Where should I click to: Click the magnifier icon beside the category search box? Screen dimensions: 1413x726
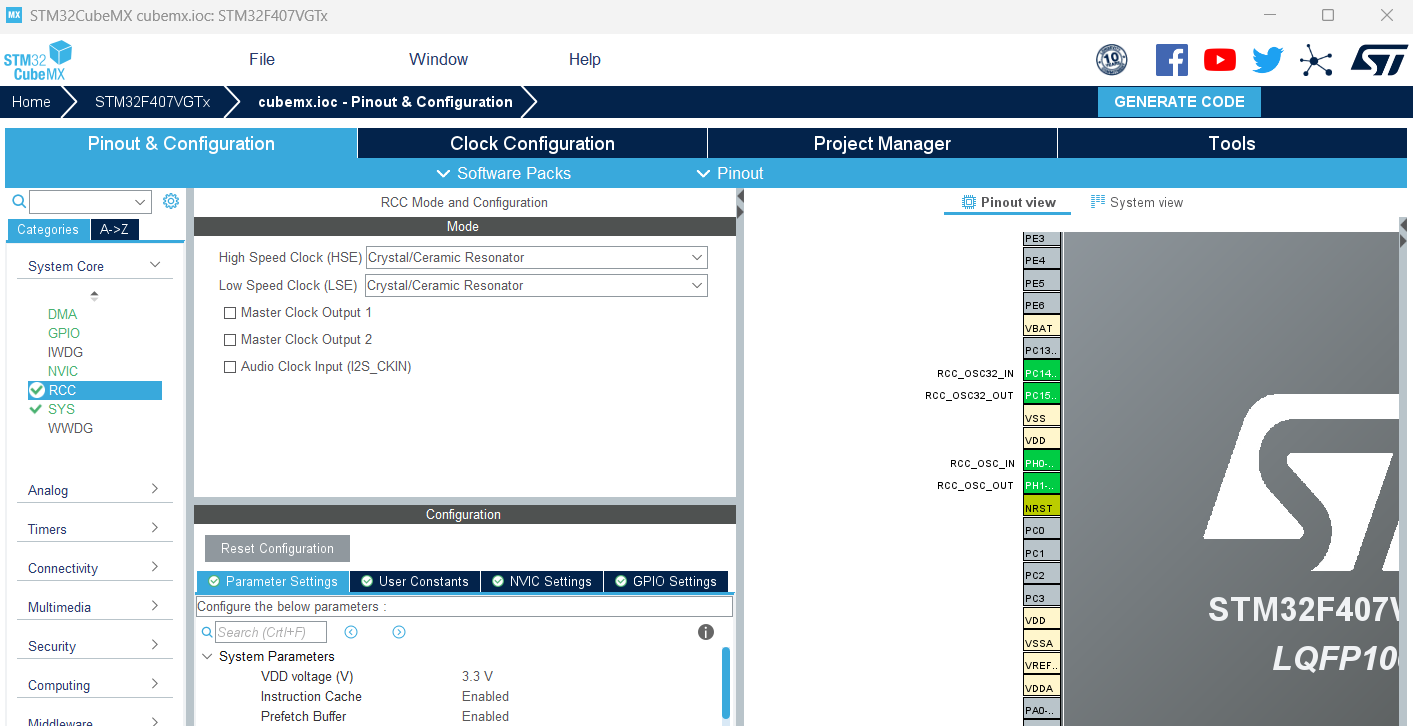19,201
